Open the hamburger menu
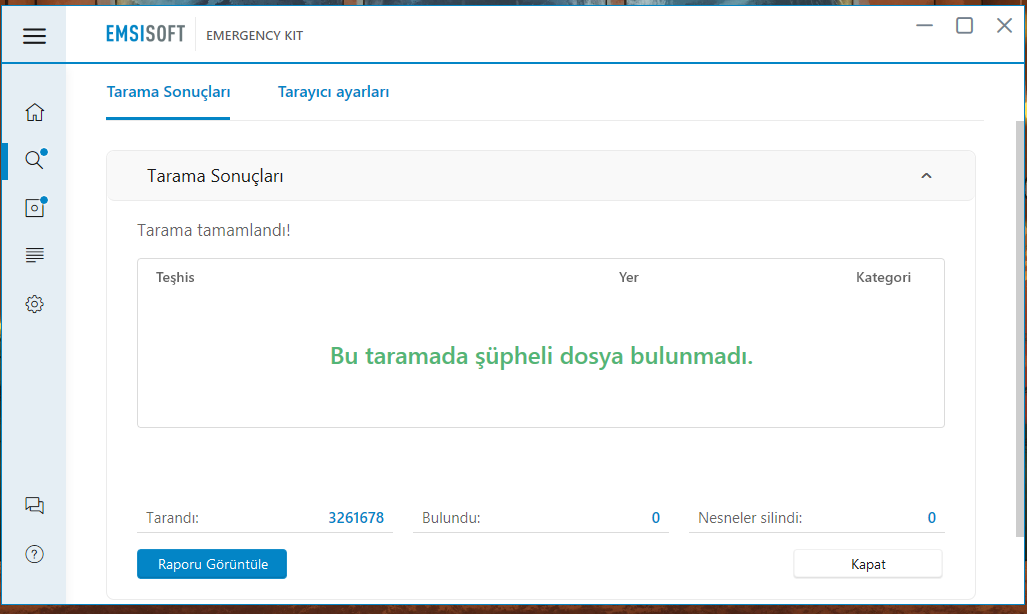Screen dimensions: 1027x614 (x=34, y=36)
